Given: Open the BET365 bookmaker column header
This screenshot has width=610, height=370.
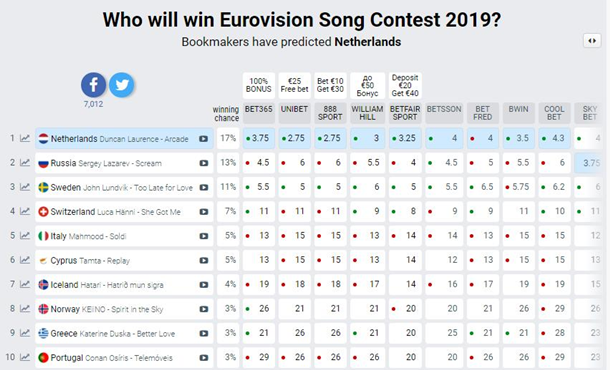Looking at the screenshot, I should [258, 113].
